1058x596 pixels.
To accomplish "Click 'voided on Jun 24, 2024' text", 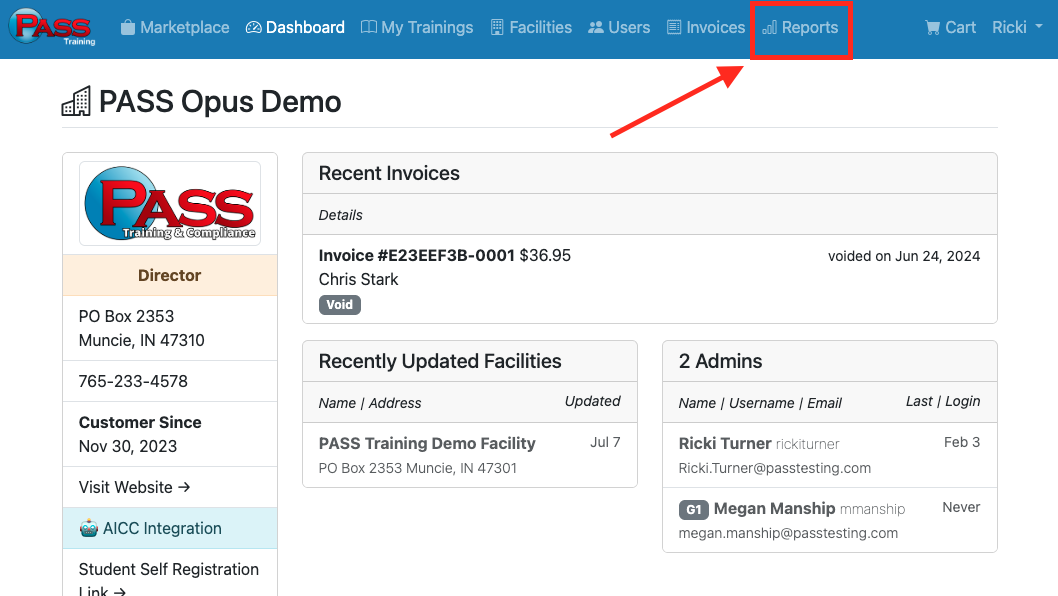I will click(x=904, y=256).
